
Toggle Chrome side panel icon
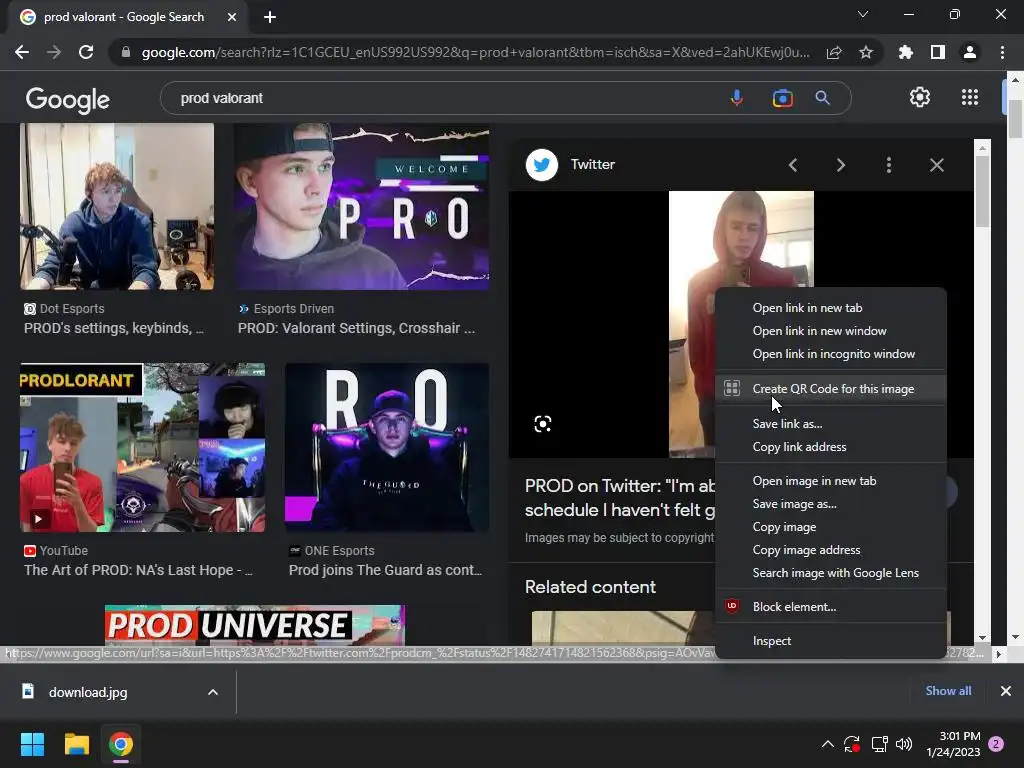pos(938,52)
